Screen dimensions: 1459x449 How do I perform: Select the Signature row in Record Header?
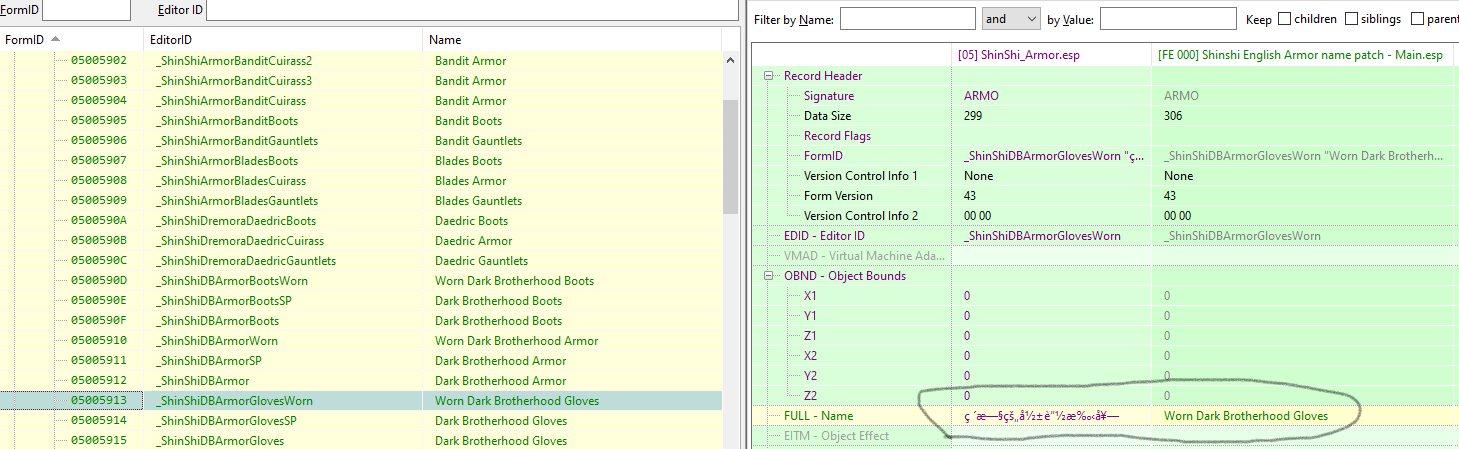tap(1104, 96)
